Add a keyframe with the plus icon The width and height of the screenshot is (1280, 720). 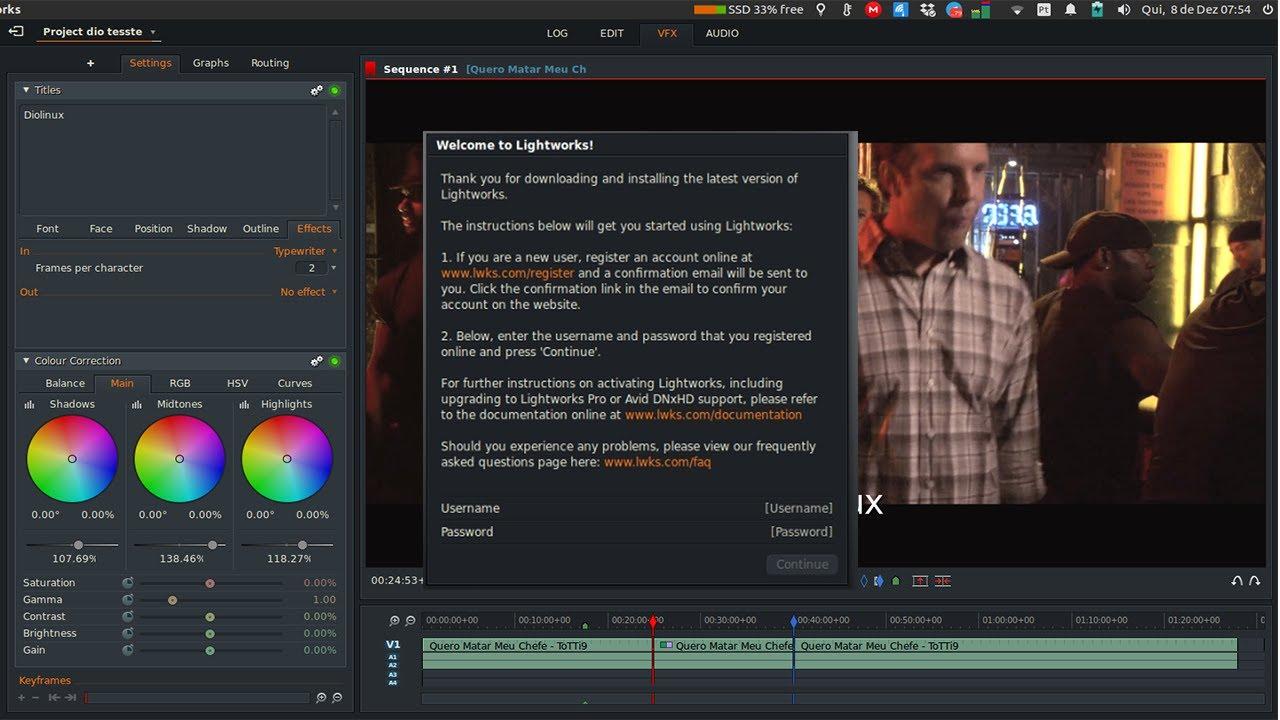(x=22, y=697)
